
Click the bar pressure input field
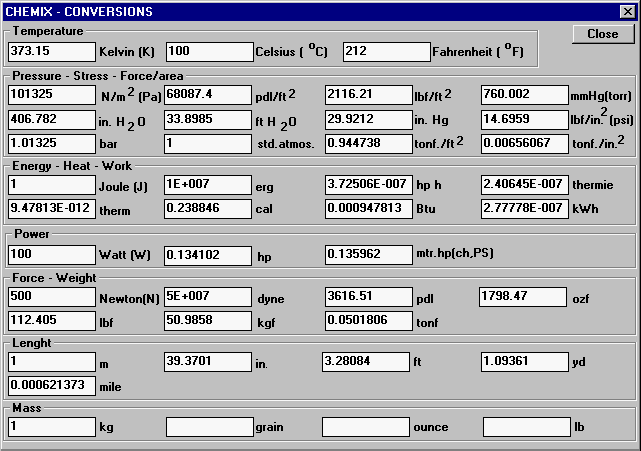pos(52,143)
